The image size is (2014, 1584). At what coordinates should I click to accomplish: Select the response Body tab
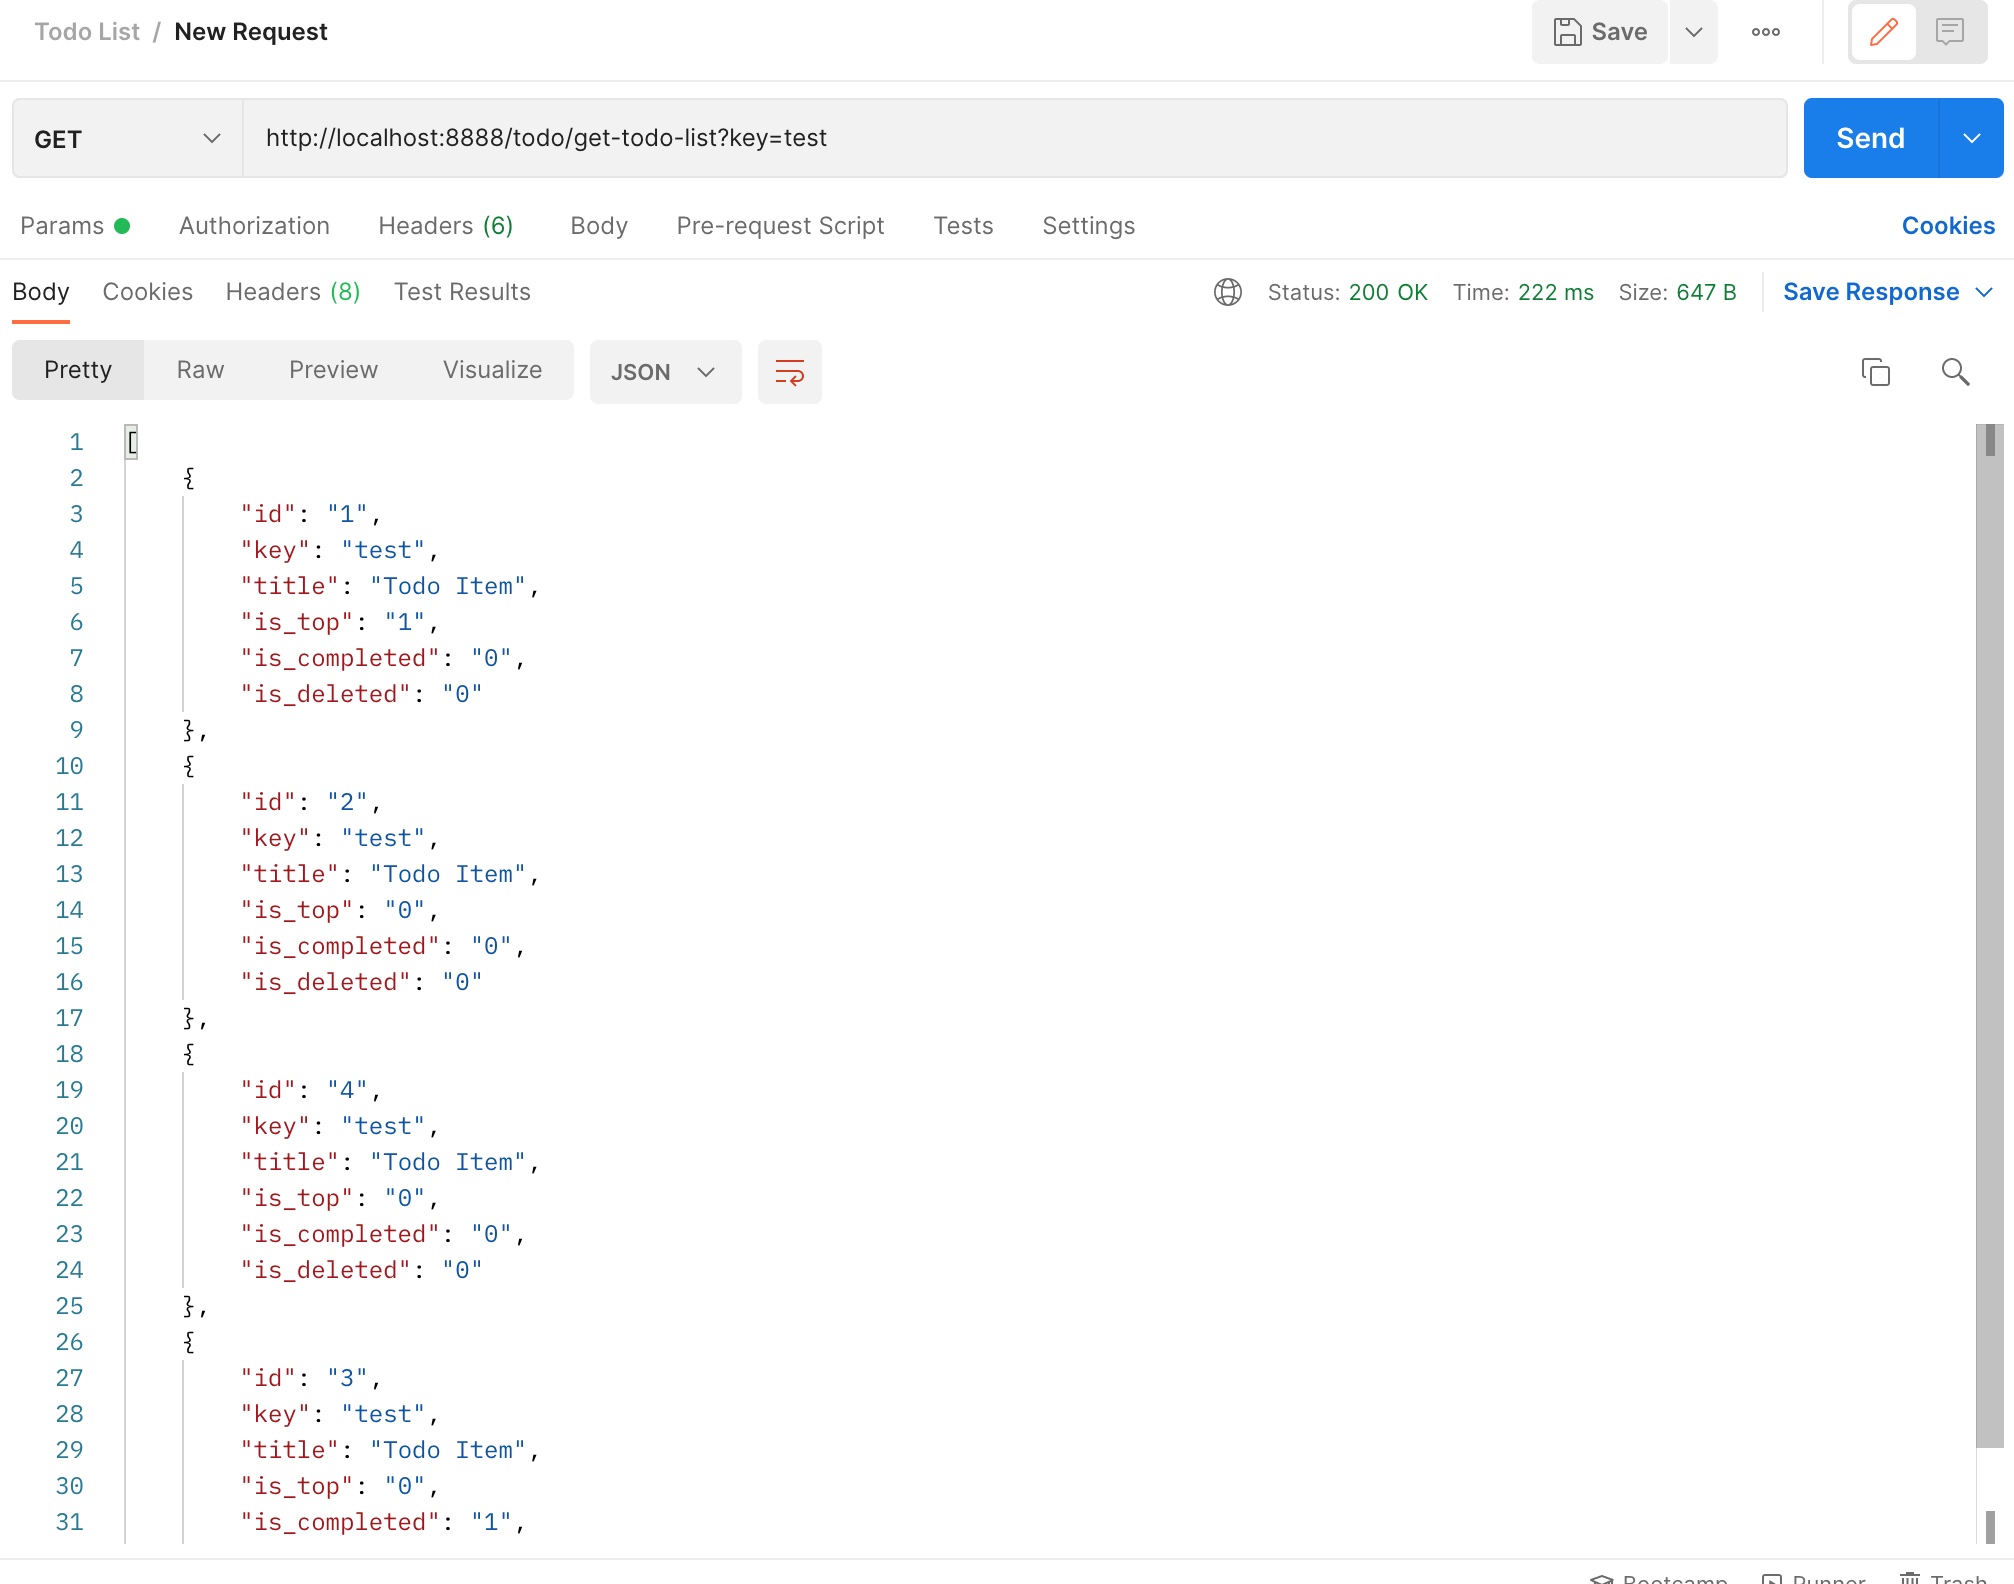click(41, 292)
